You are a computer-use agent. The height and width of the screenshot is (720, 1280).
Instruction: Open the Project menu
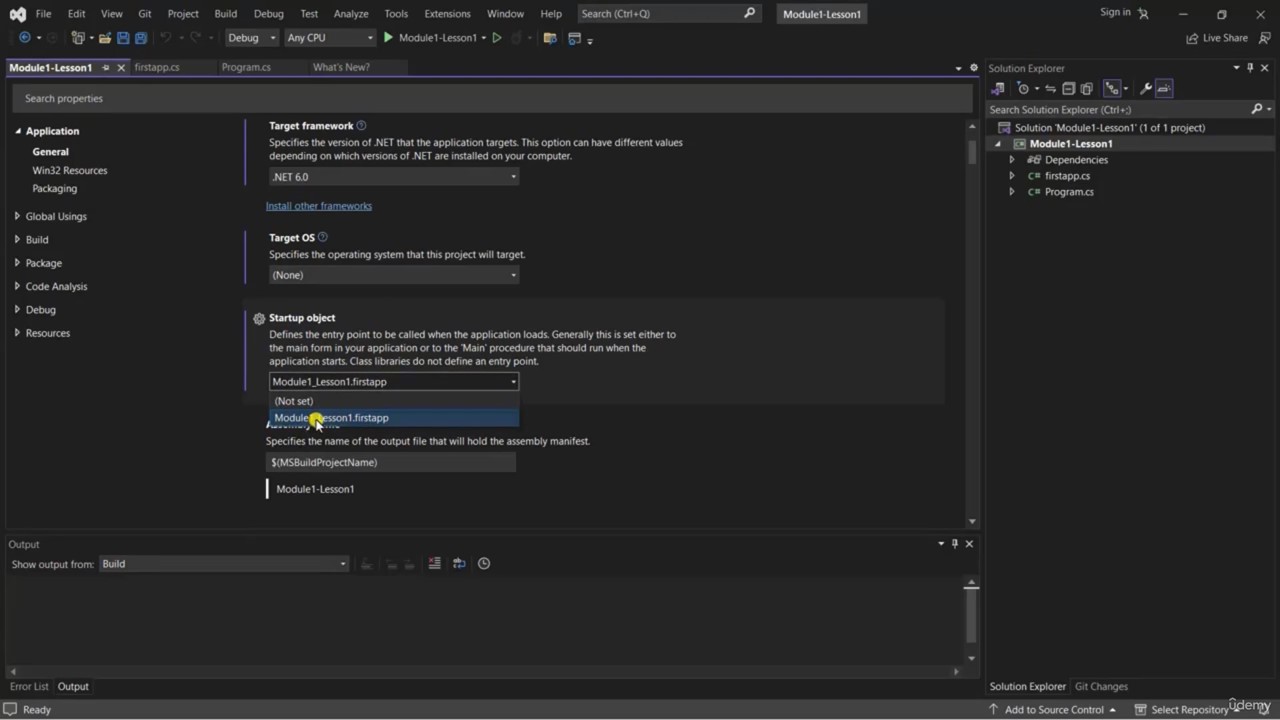point(183,14)
